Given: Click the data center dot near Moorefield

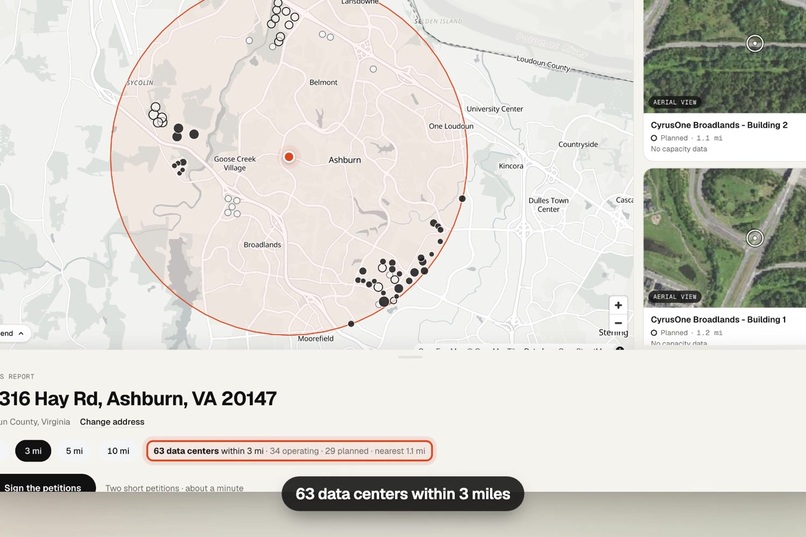Looking at the screenshot, I should click(351, 324).
